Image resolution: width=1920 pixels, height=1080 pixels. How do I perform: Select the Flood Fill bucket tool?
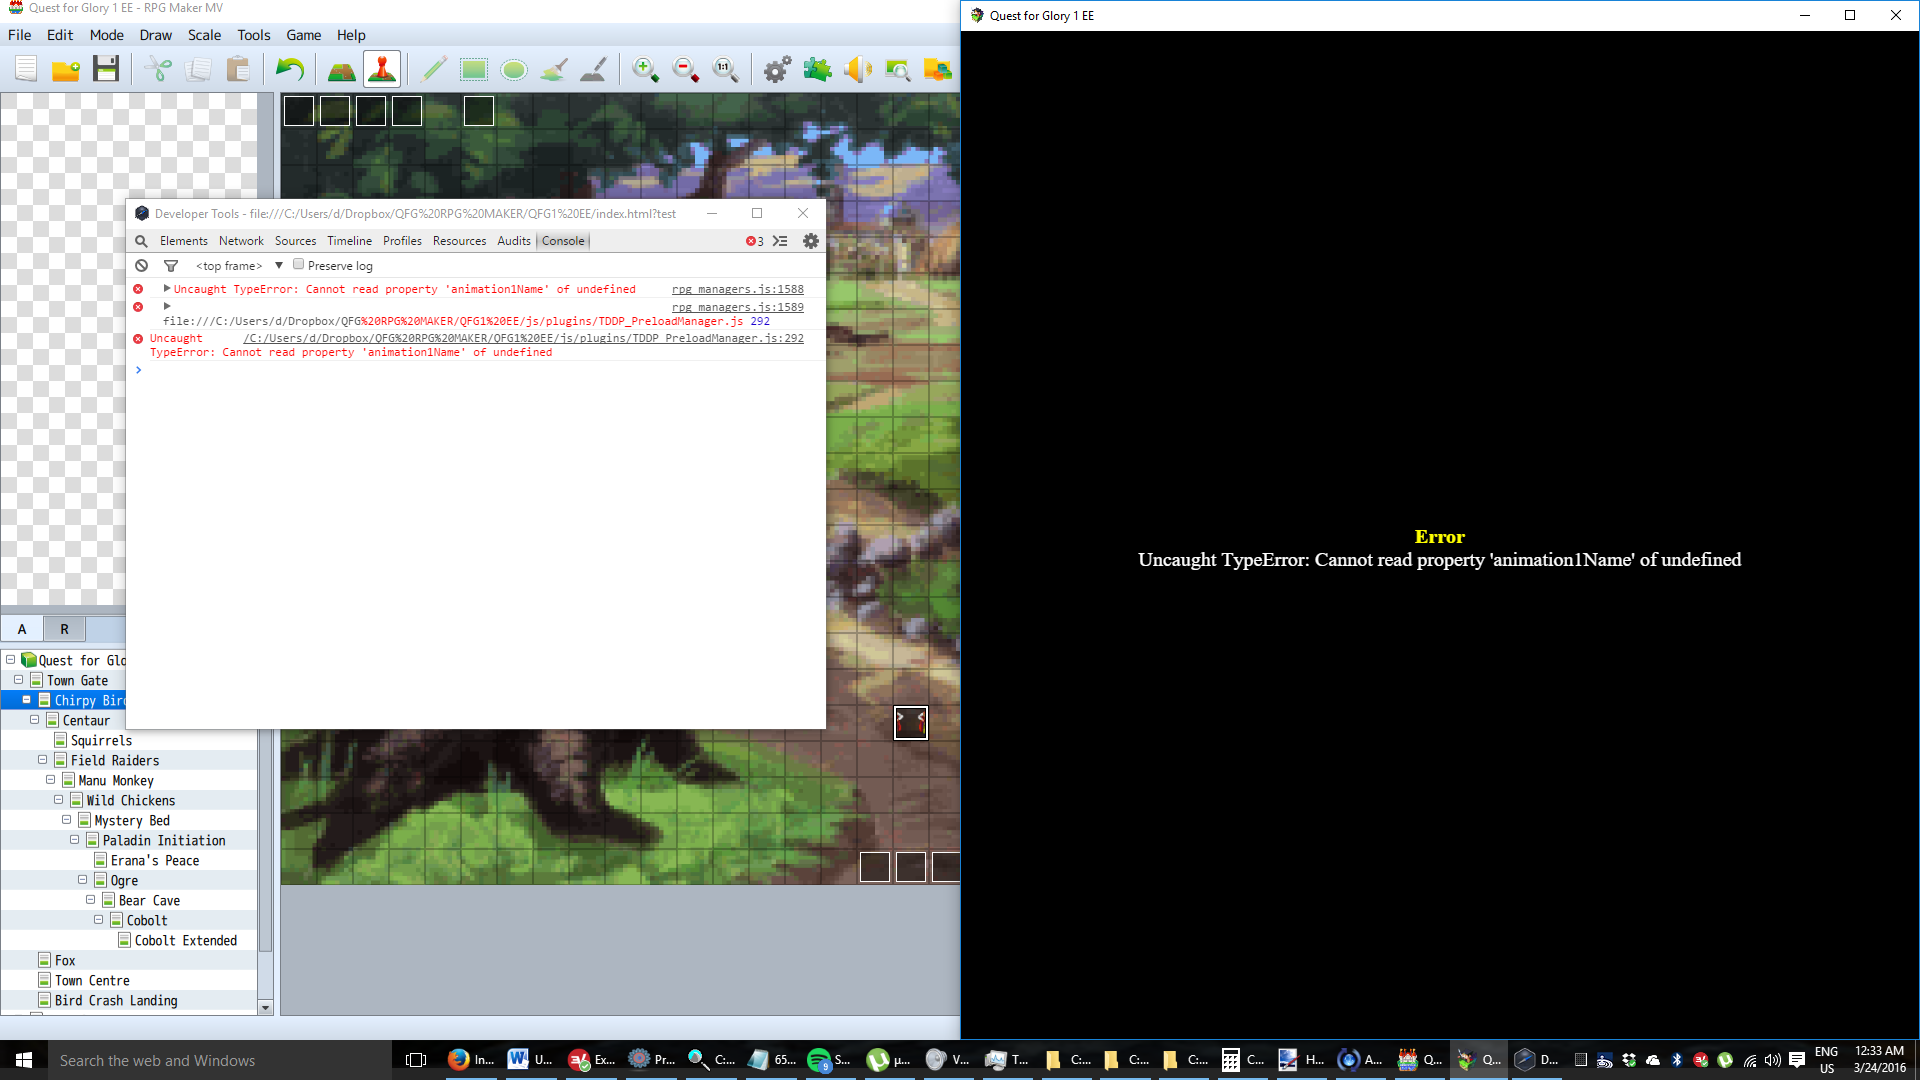coord(554,69)
